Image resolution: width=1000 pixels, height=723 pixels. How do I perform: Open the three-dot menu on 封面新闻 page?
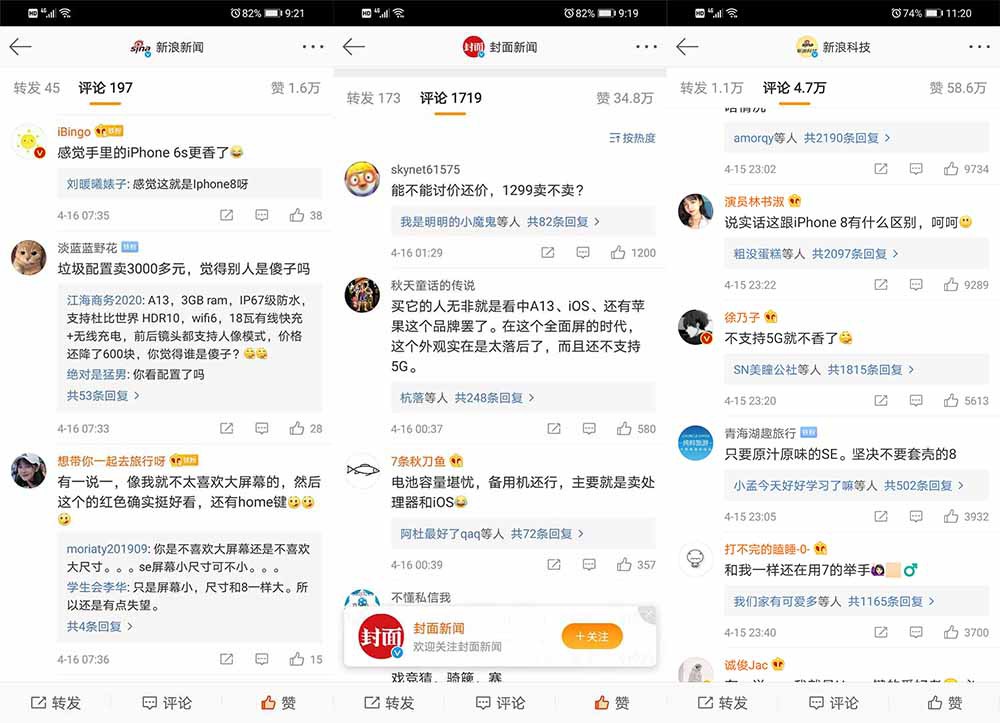[x=645, y=46]
